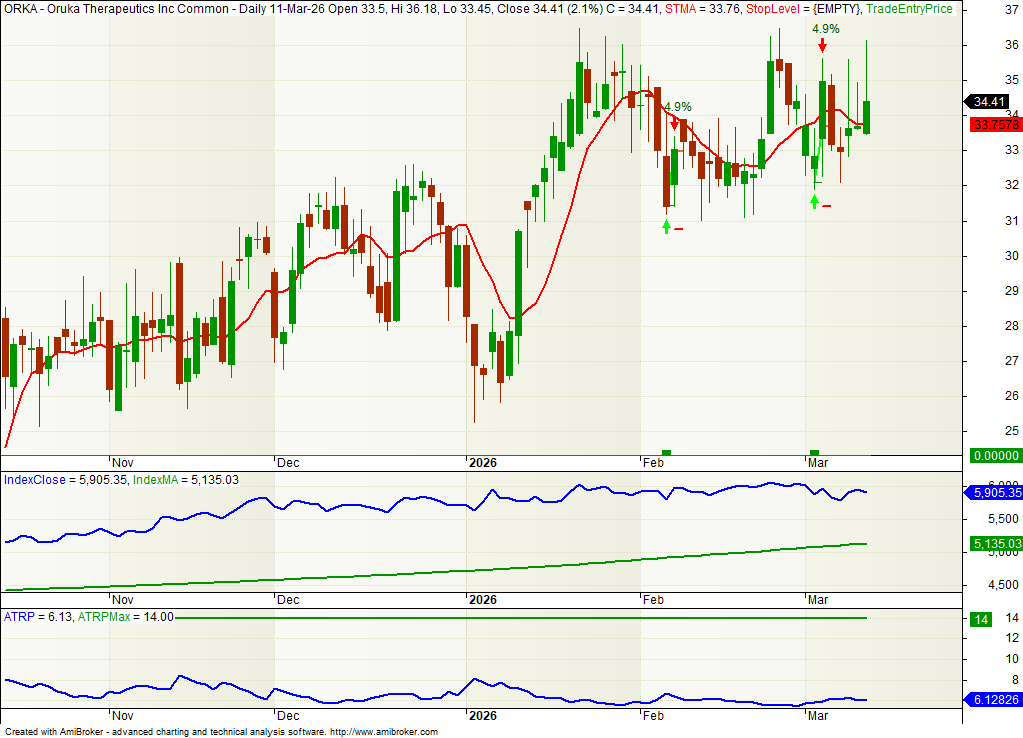This screenshot has height=738, width=1023.
Task: Click the green buy arrow in early February
Action: [x=667, y=226]
